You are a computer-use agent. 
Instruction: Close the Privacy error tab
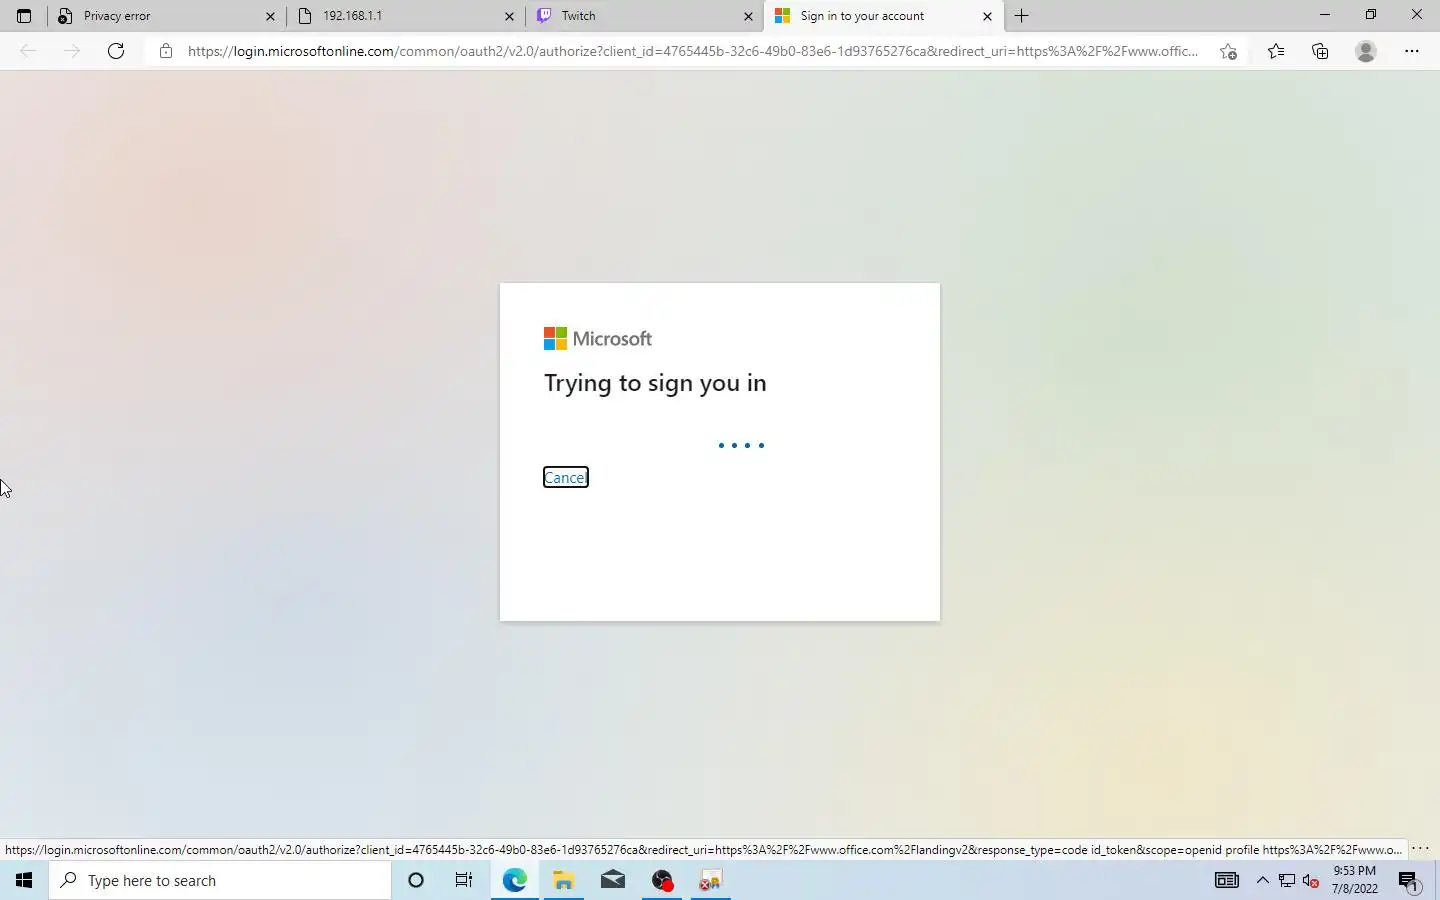coord(270,16)
